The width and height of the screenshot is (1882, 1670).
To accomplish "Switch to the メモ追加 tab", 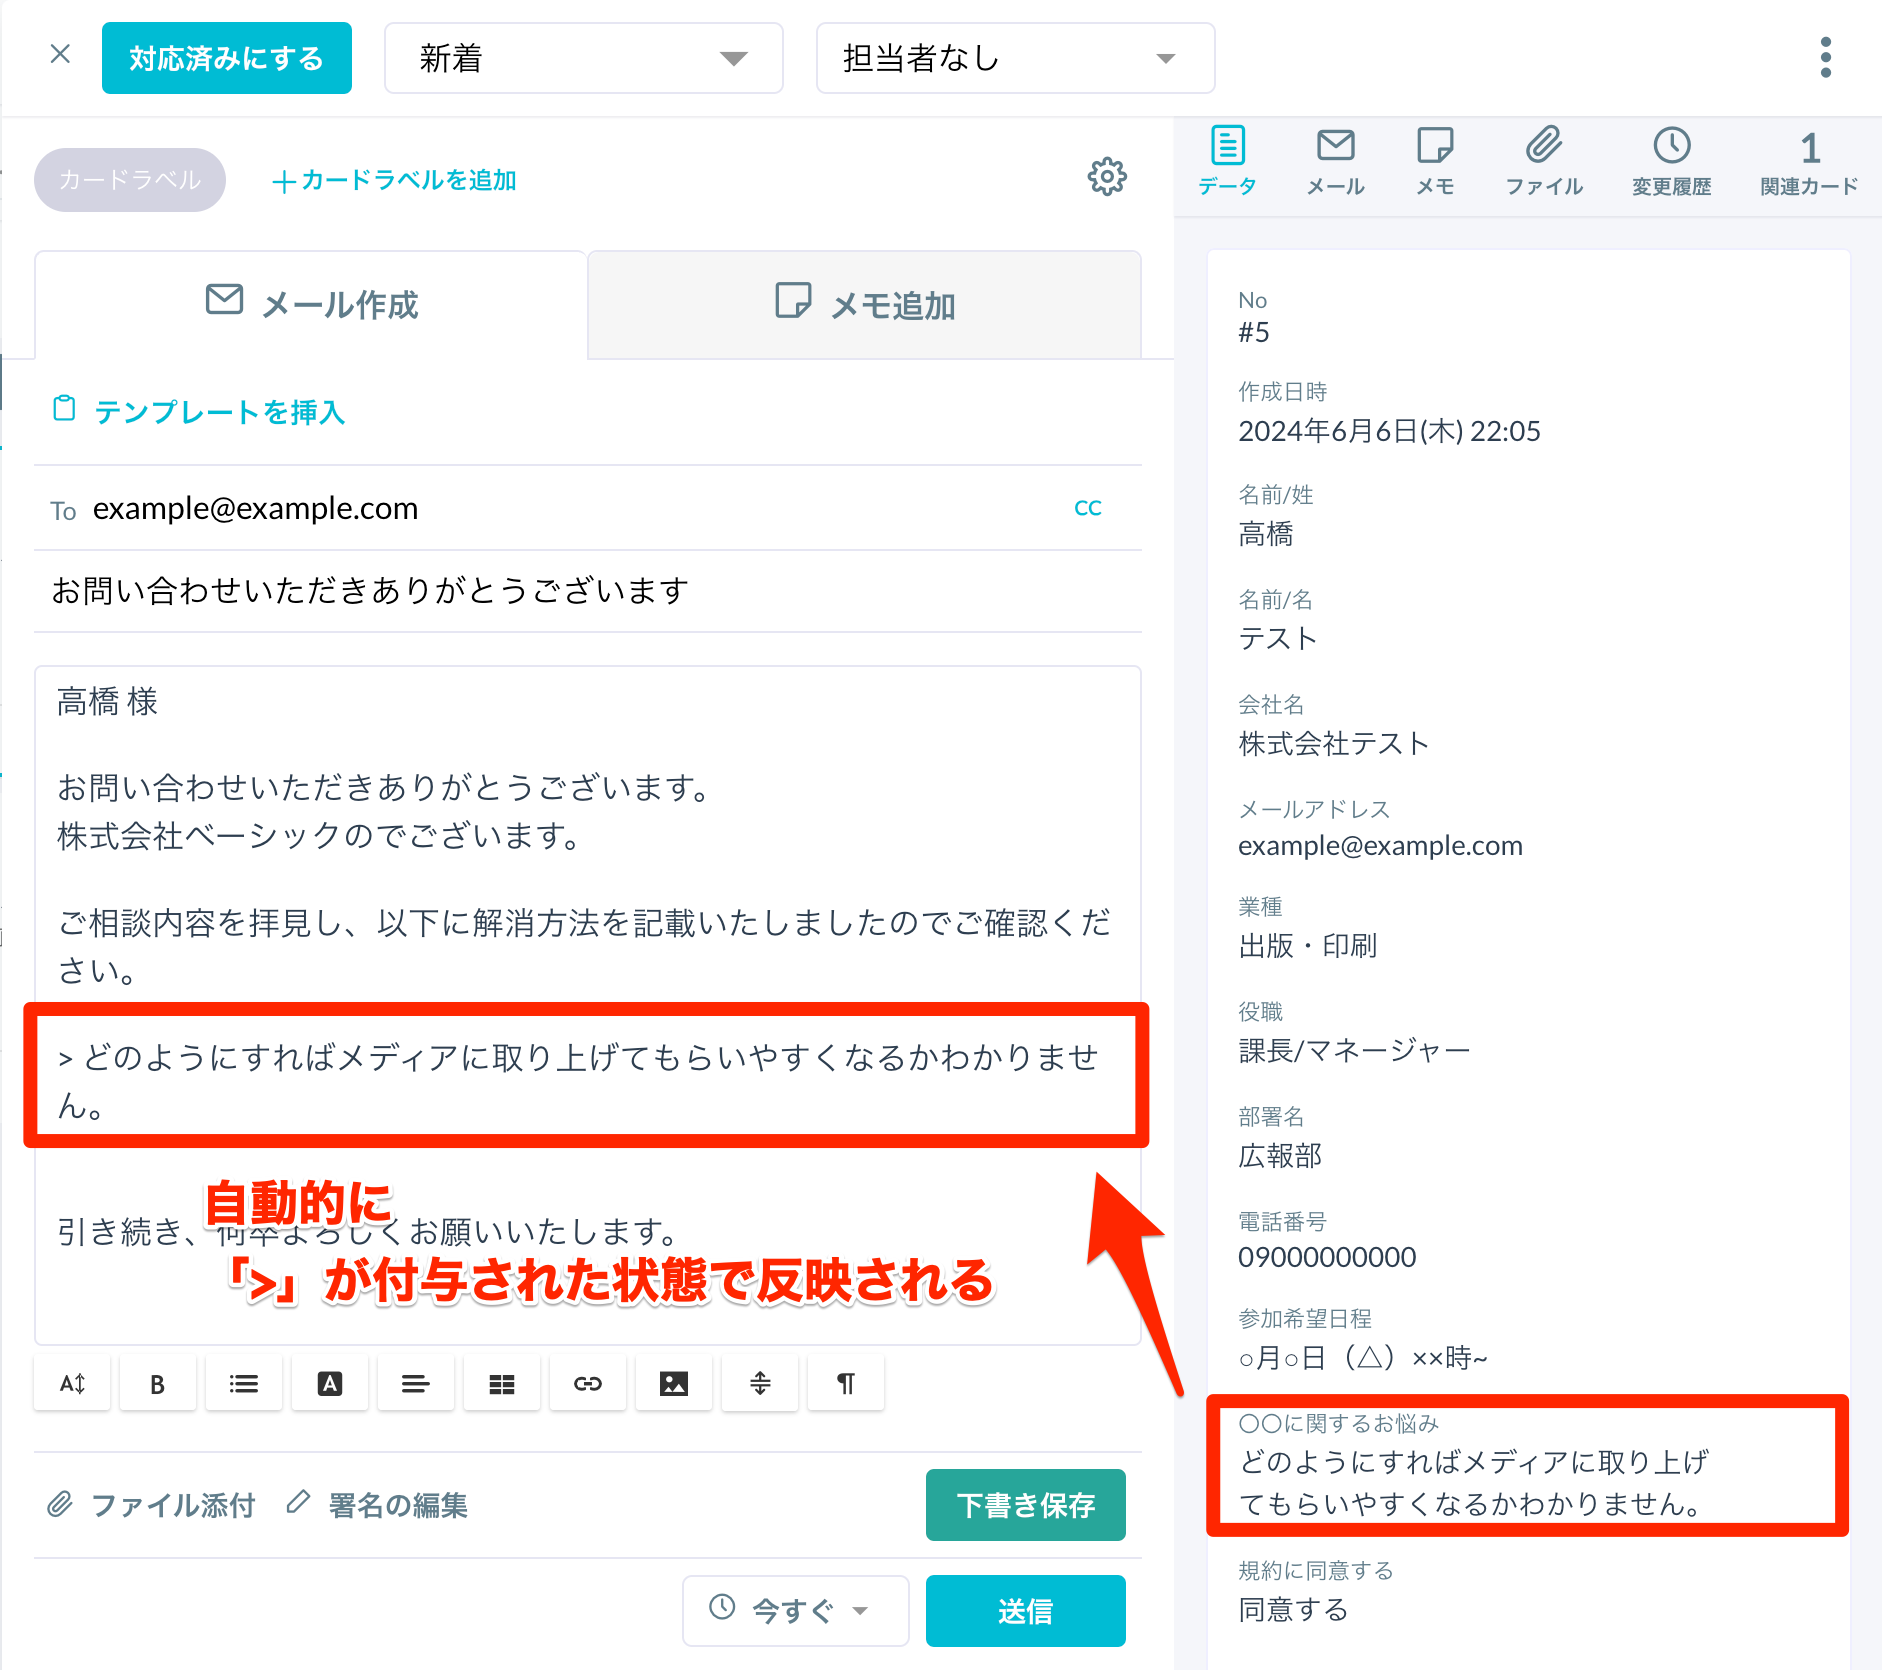I will (864, 305).
